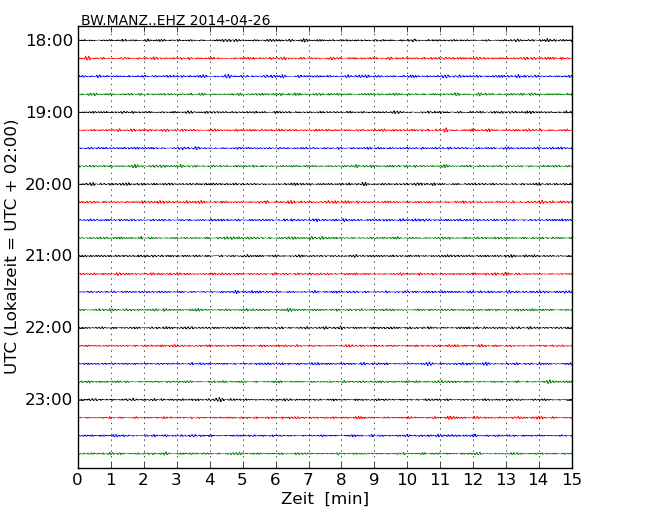Click the x-axis tick label 9
Screen dimensions: 650x520
[x=374, y=480]
